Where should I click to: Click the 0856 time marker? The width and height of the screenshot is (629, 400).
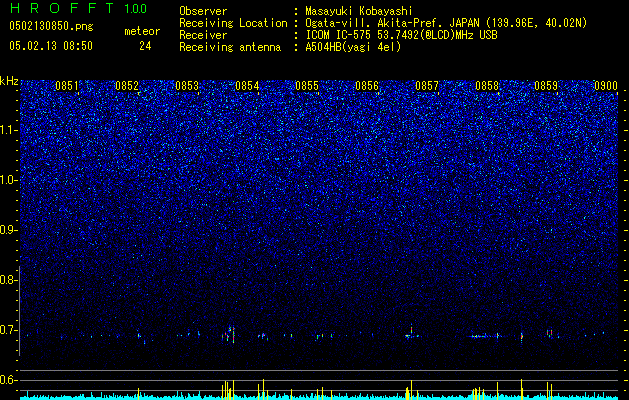click(367, 86)
